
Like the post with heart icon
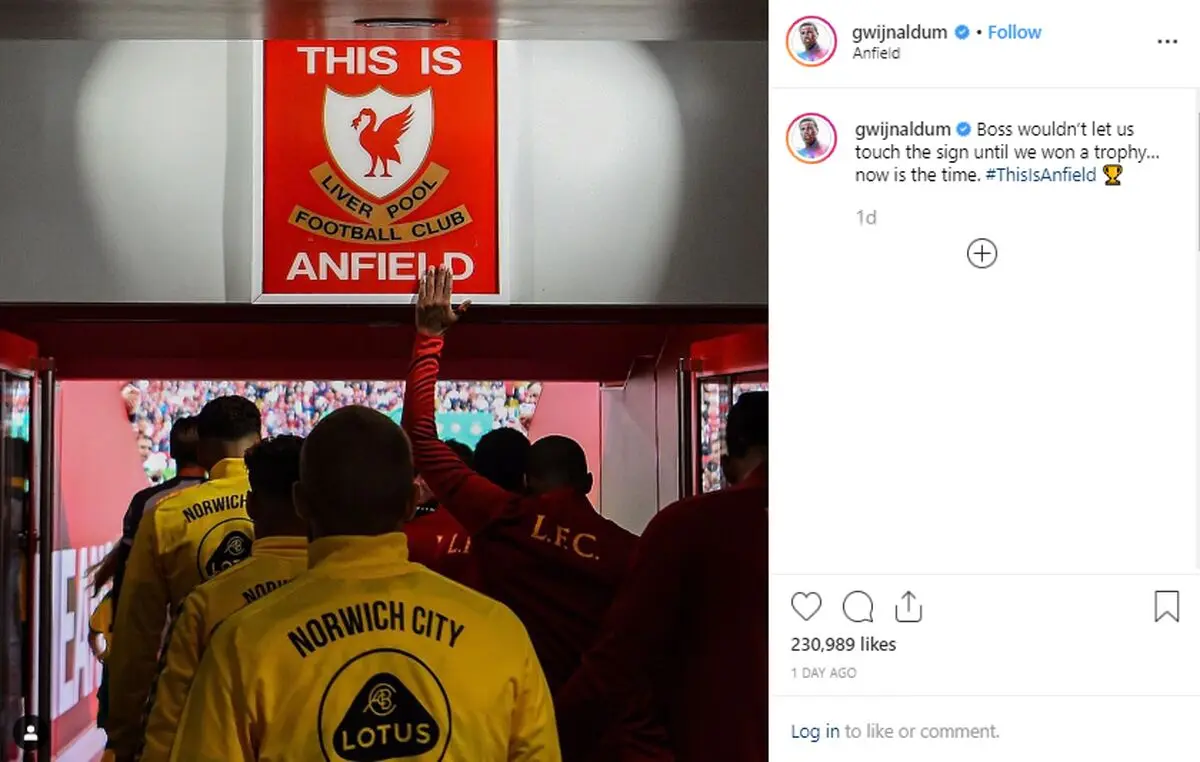(x=806, y=607)
